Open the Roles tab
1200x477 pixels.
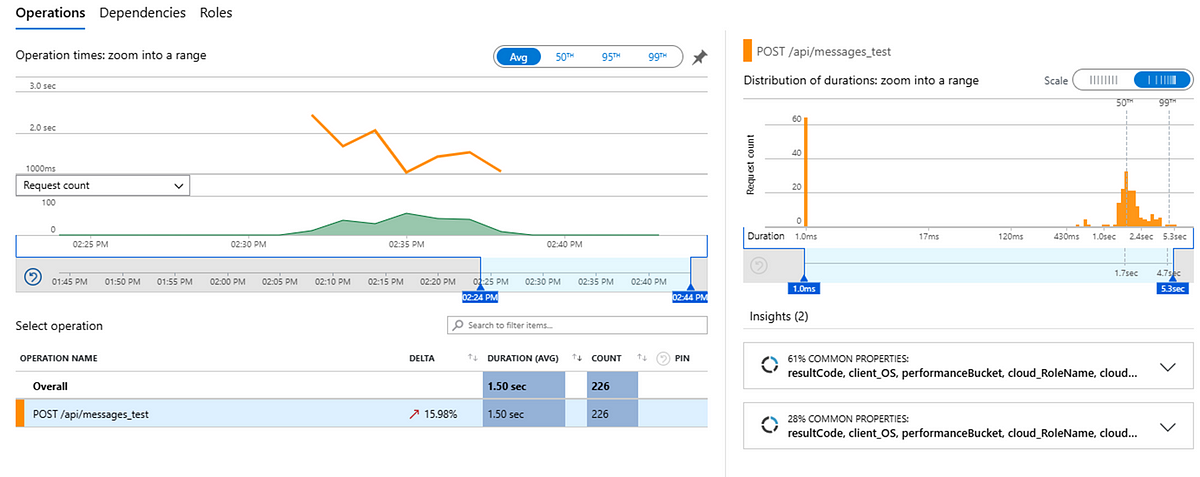(x=217, y=13)
